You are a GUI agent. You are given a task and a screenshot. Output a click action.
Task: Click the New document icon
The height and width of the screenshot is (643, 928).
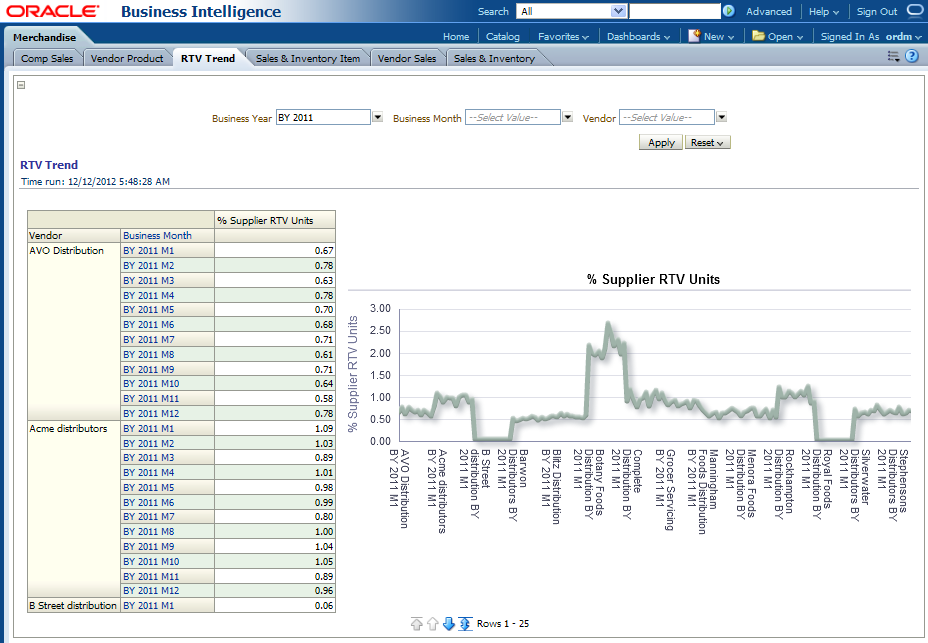click(694, 36)
